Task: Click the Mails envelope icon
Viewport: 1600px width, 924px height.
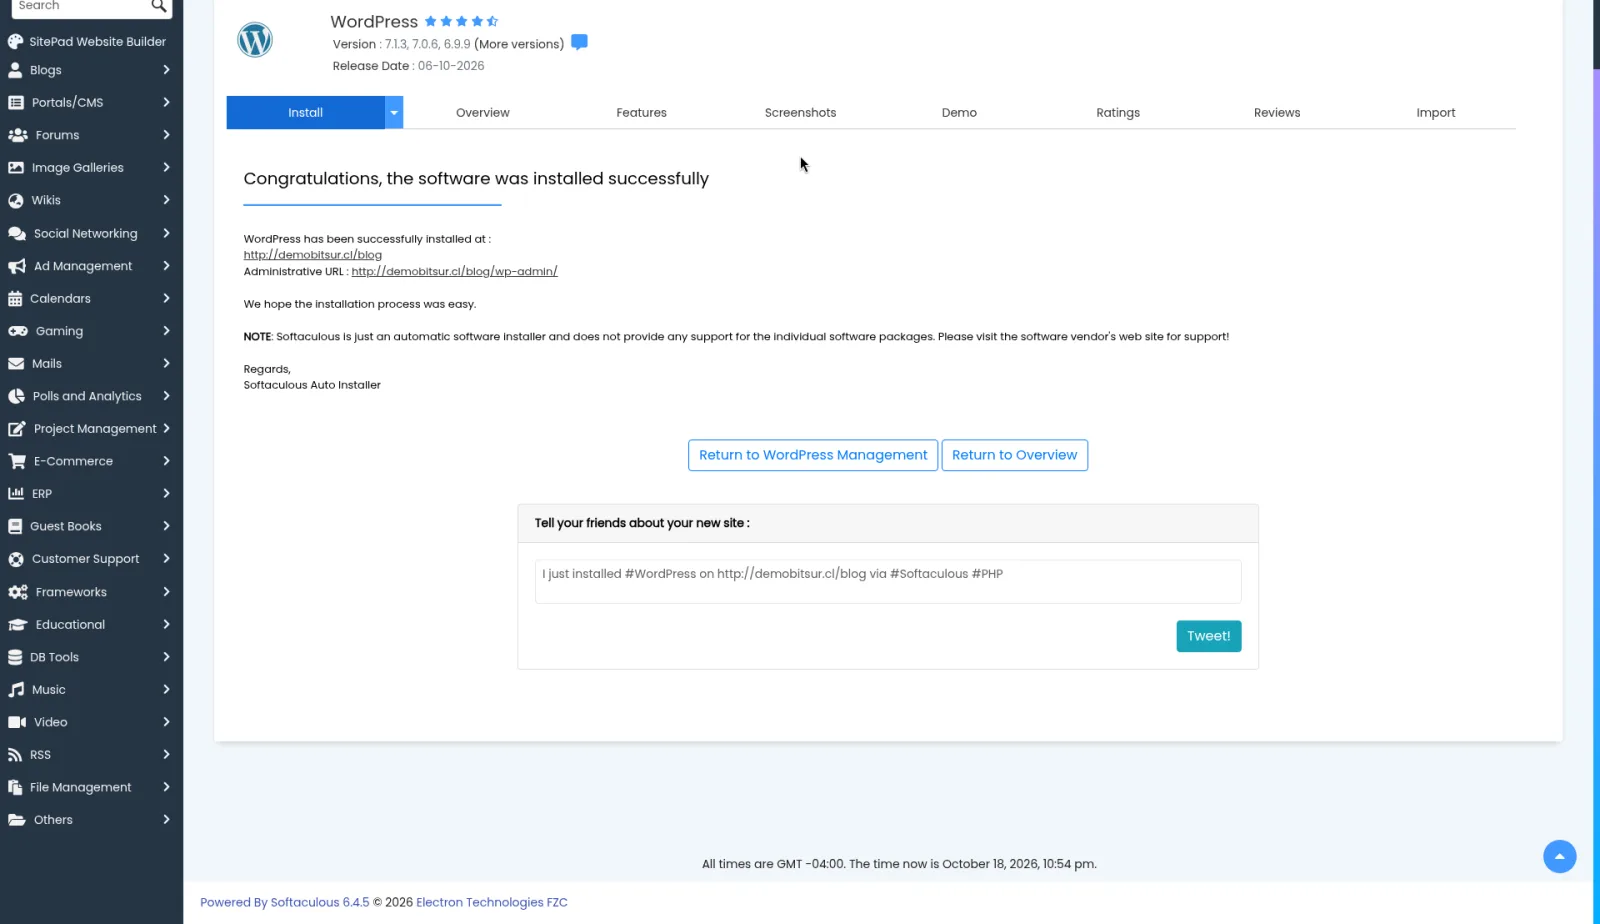Action: (16, 364)
